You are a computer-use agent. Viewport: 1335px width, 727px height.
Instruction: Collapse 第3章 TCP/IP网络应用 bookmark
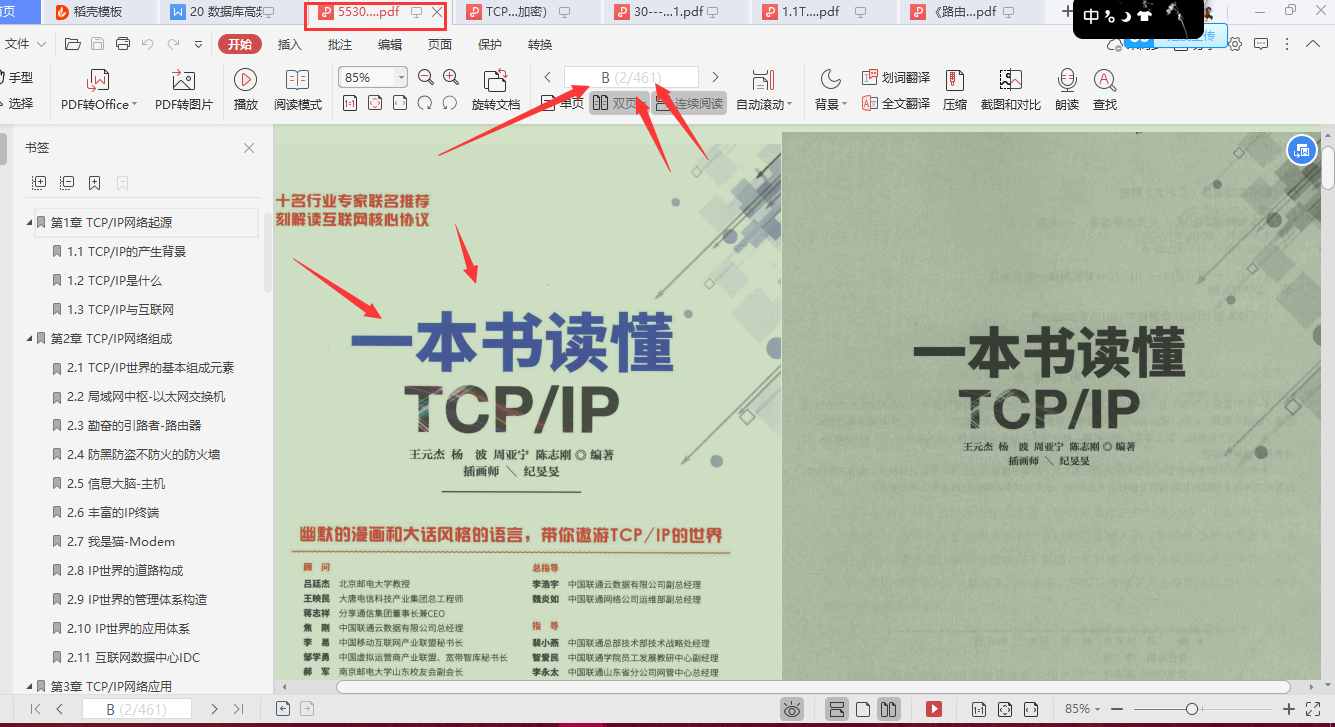pyautogui.click(x=30, y=686)
